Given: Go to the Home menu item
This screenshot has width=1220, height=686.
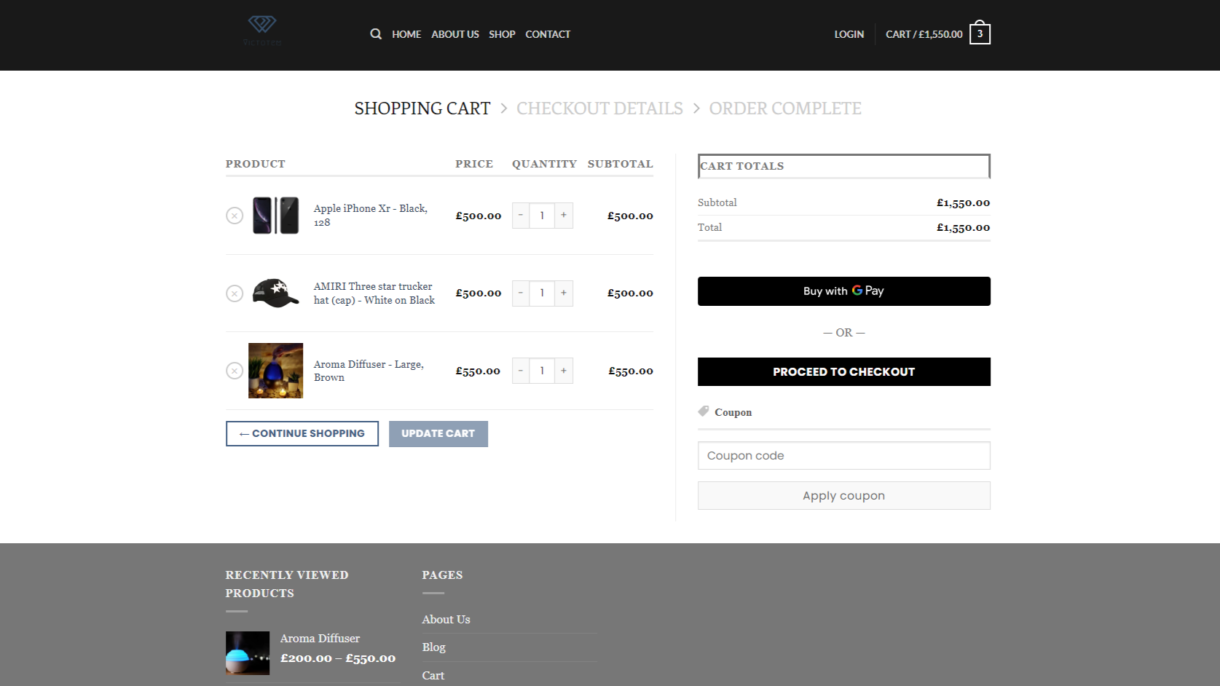Looking at the screenshot, I should point(406,34).
